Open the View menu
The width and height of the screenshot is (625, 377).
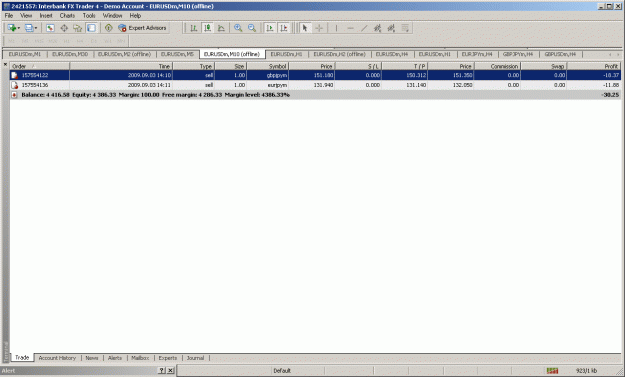26,16
